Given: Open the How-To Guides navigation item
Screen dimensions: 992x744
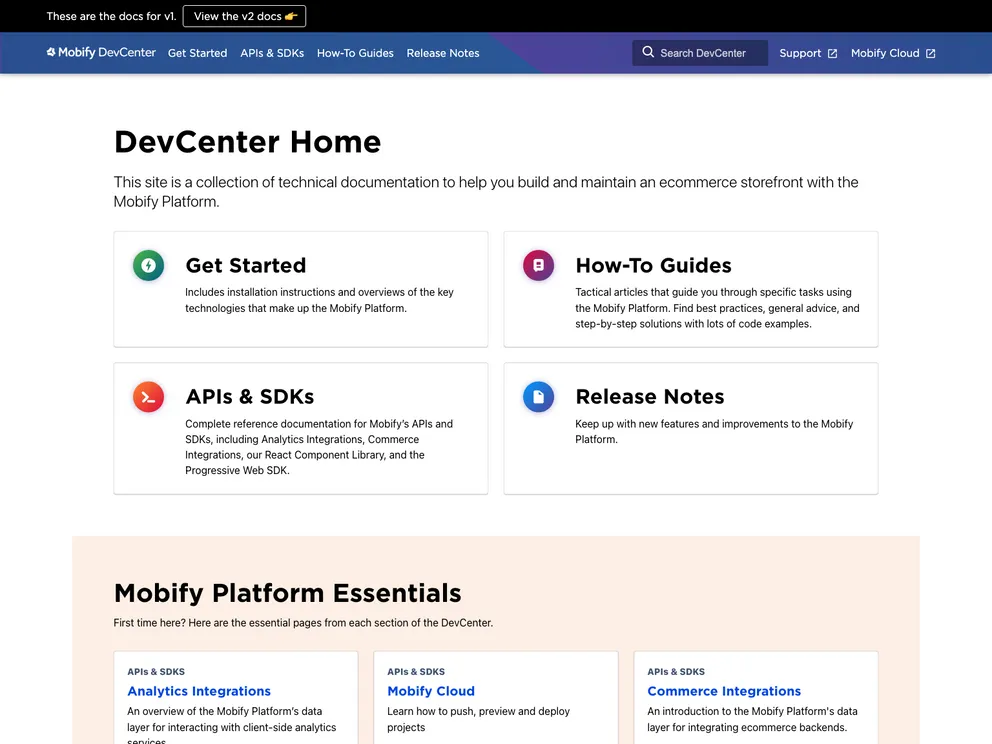Looking at the screenshot, I should tap(355, 53).
